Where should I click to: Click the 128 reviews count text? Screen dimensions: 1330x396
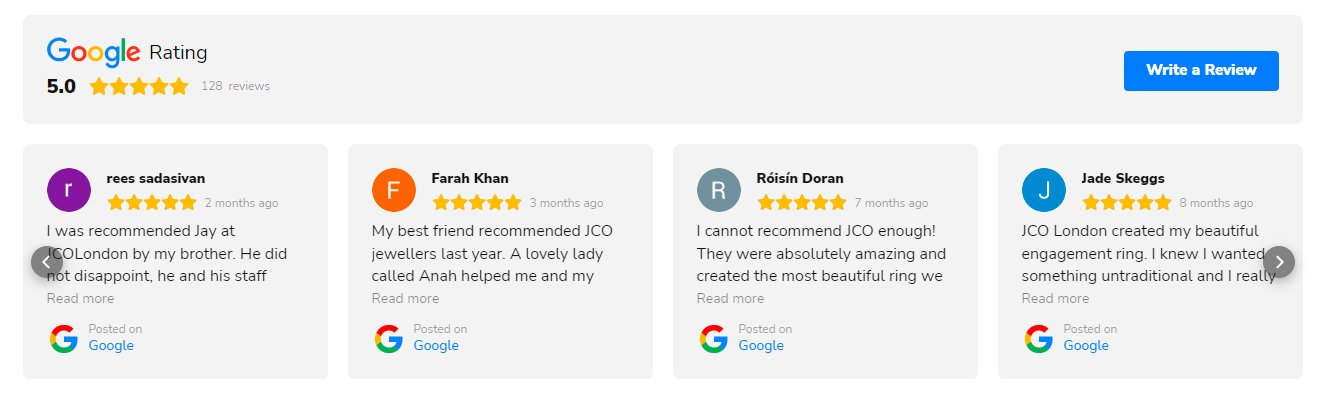pyautogui.click(x=235, y=86)
